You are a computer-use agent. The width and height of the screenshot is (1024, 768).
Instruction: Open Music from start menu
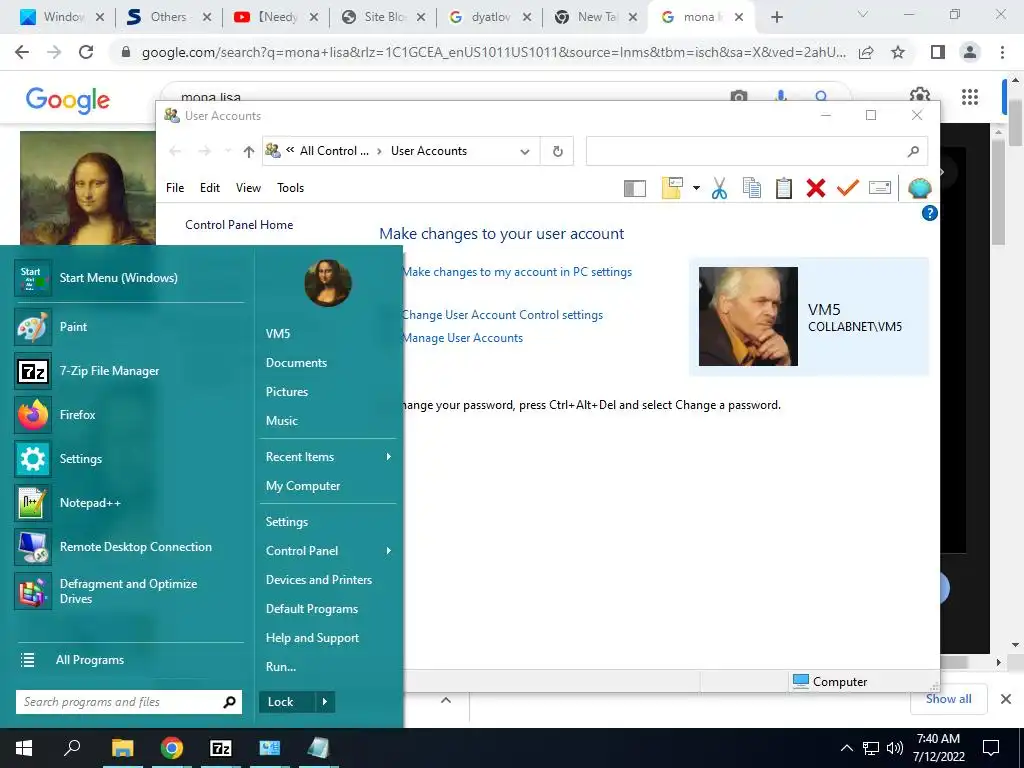pos(328,421)
